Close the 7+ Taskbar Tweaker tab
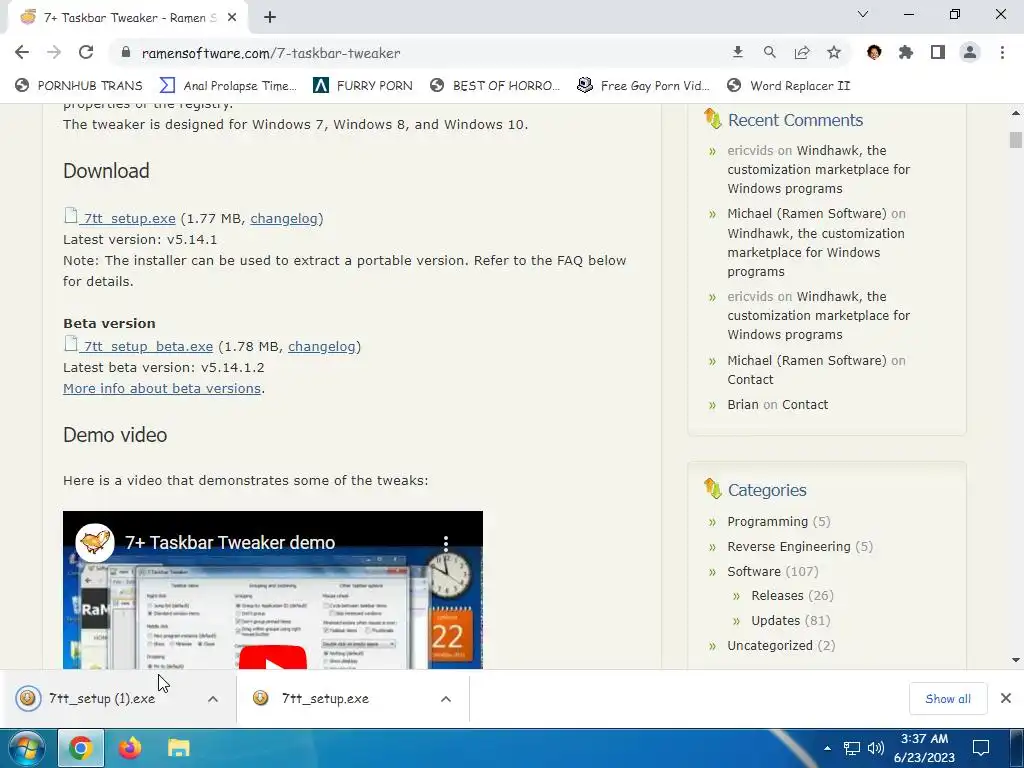The height and width of the screenshot is (768, 1024). (232, 18)
